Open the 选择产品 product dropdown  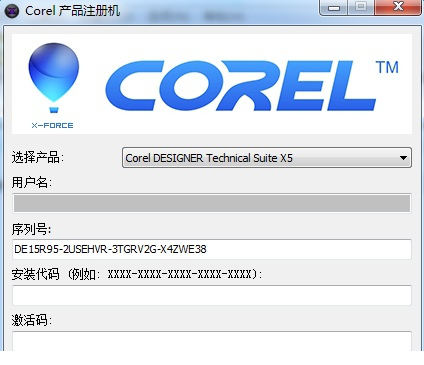pos(267,158)
